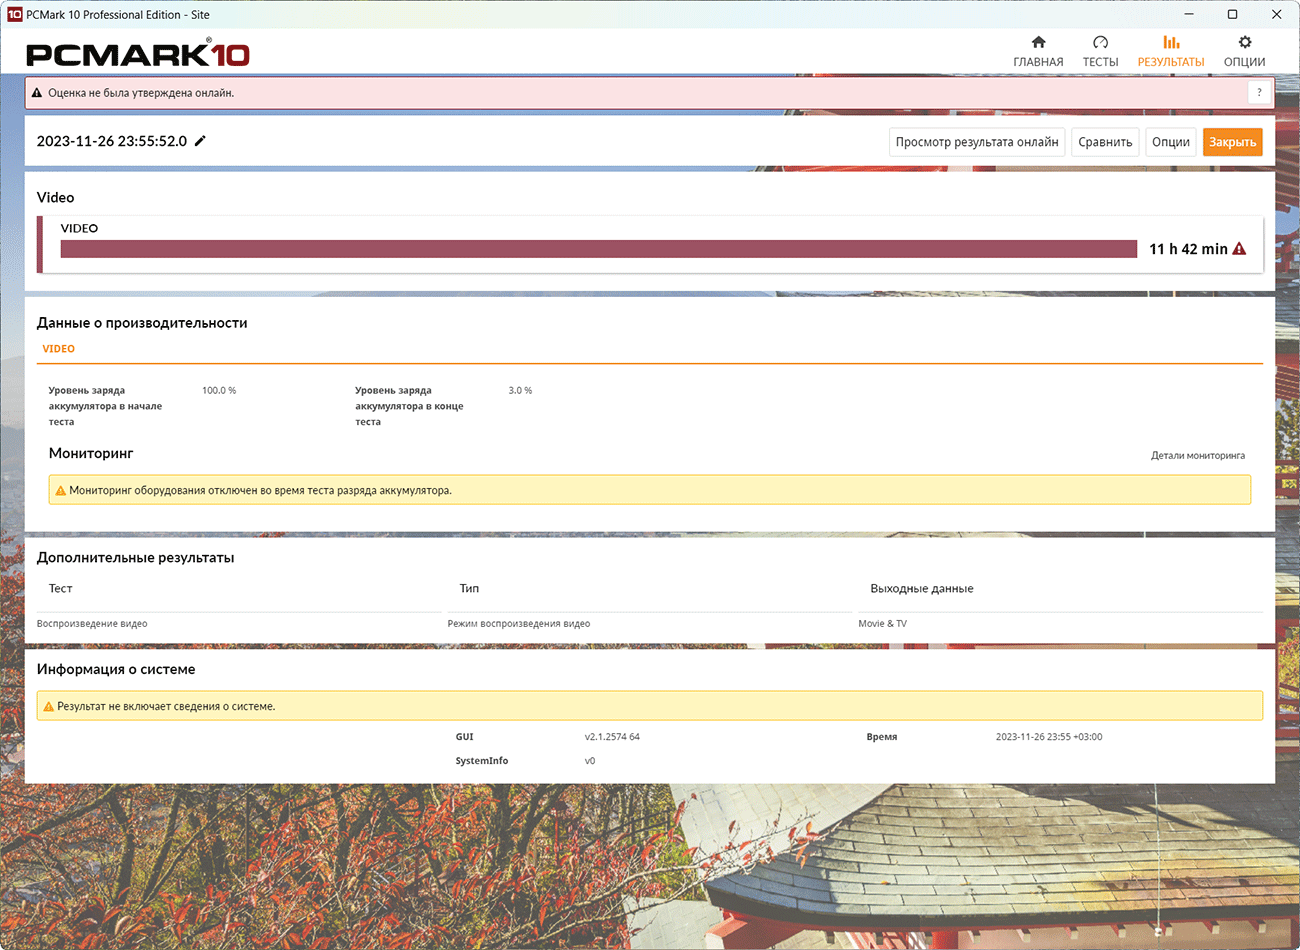Click the '100.0 %' starting battery value
Screen dimensions: 1300x950
(219, 390)
